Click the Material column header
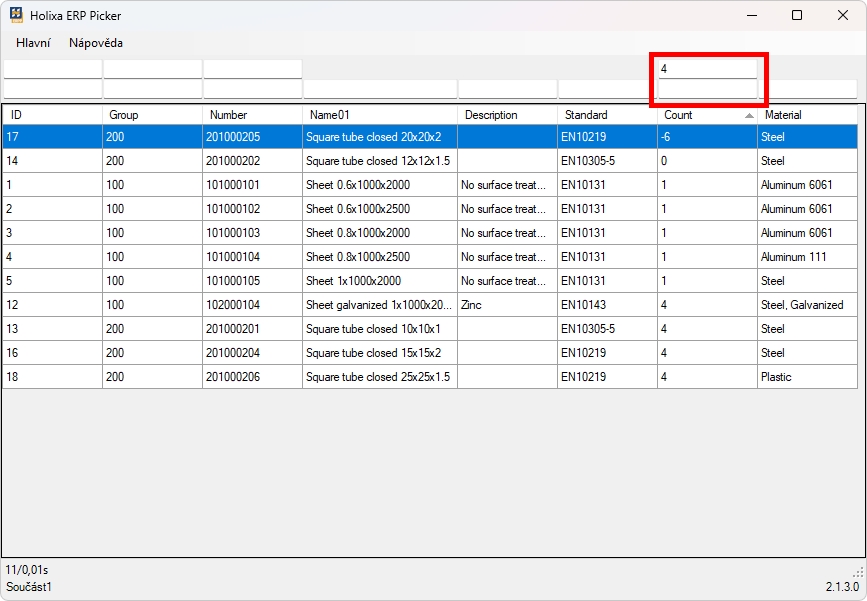867x601 pixels. [x=807, y=115]
